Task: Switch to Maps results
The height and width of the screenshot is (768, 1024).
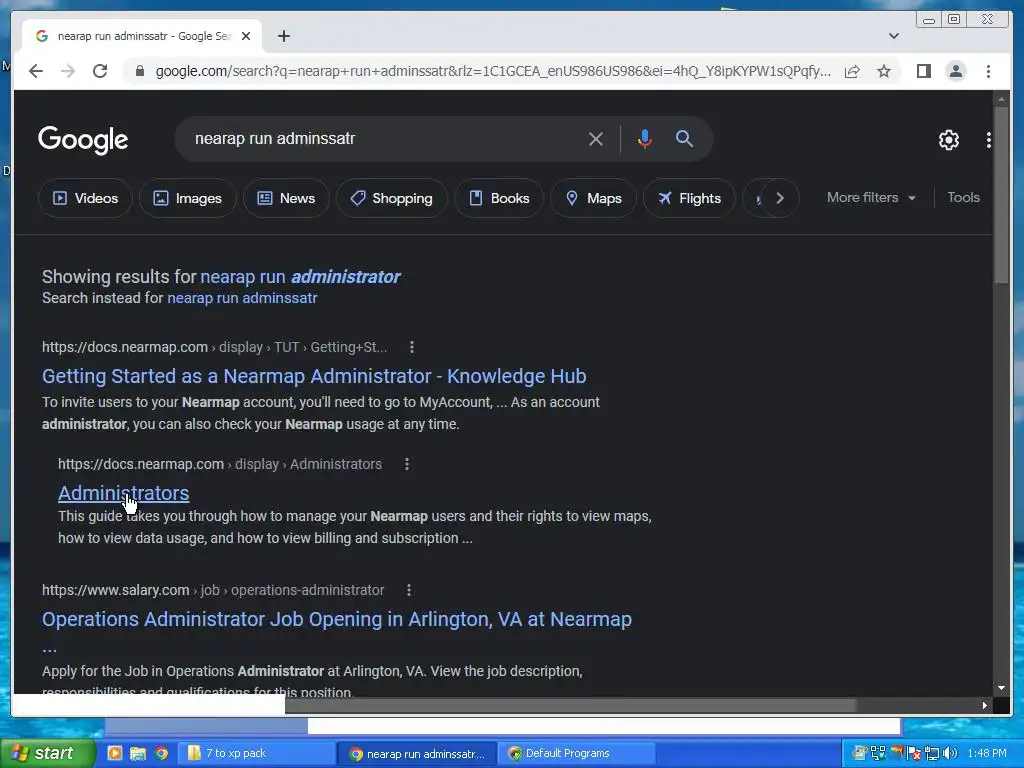Action: coord(594,198)
